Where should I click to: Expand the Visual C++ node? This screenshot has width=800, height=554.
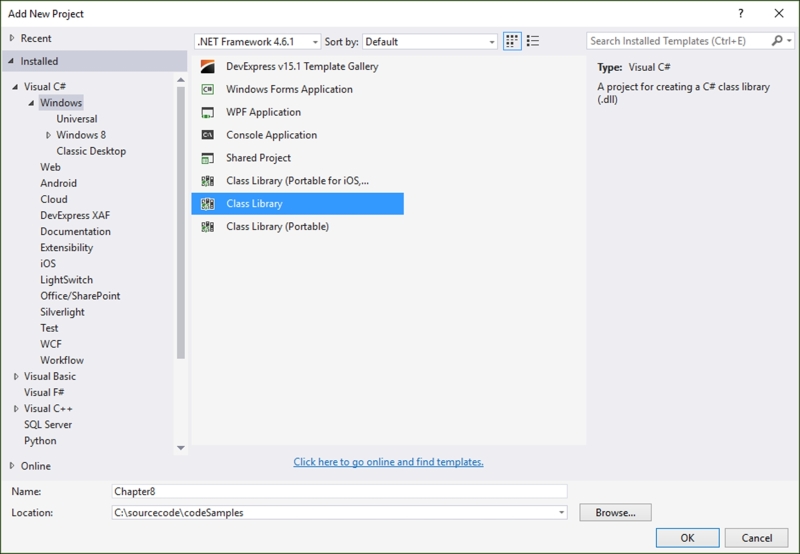(16, 409)
